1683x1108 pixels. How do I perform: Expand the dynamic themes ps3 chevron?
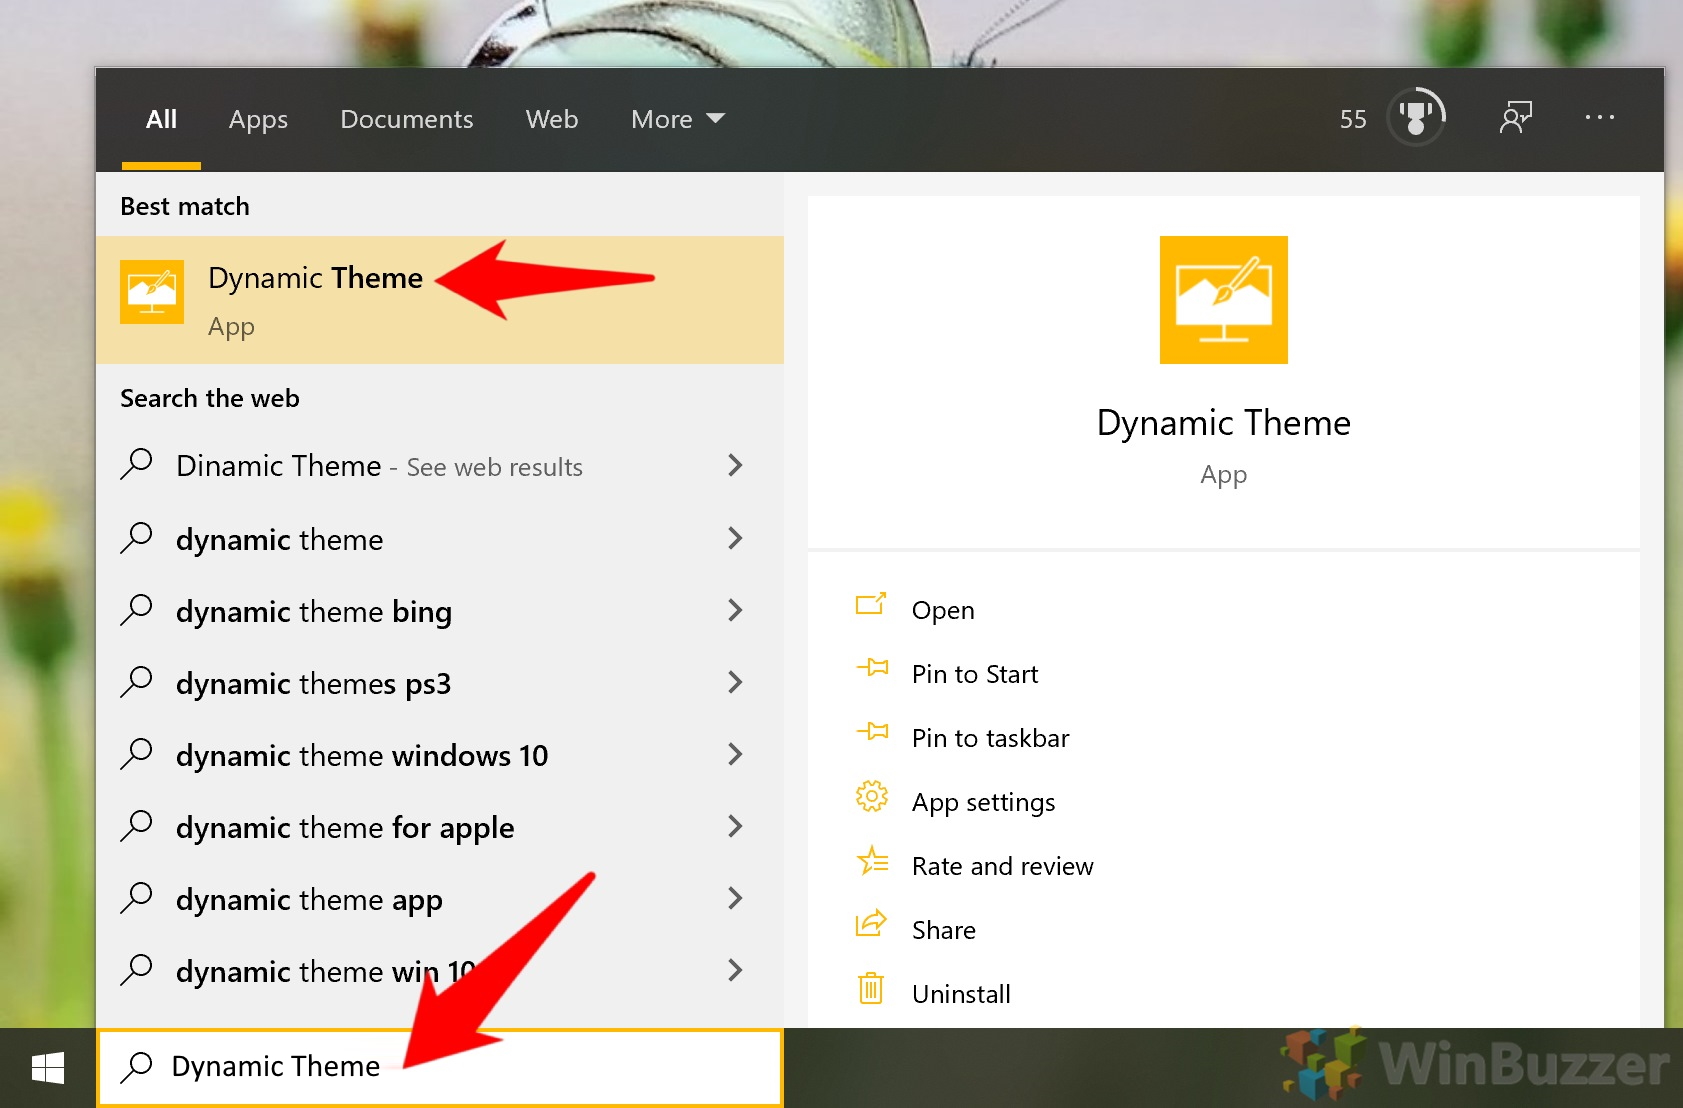735,682
